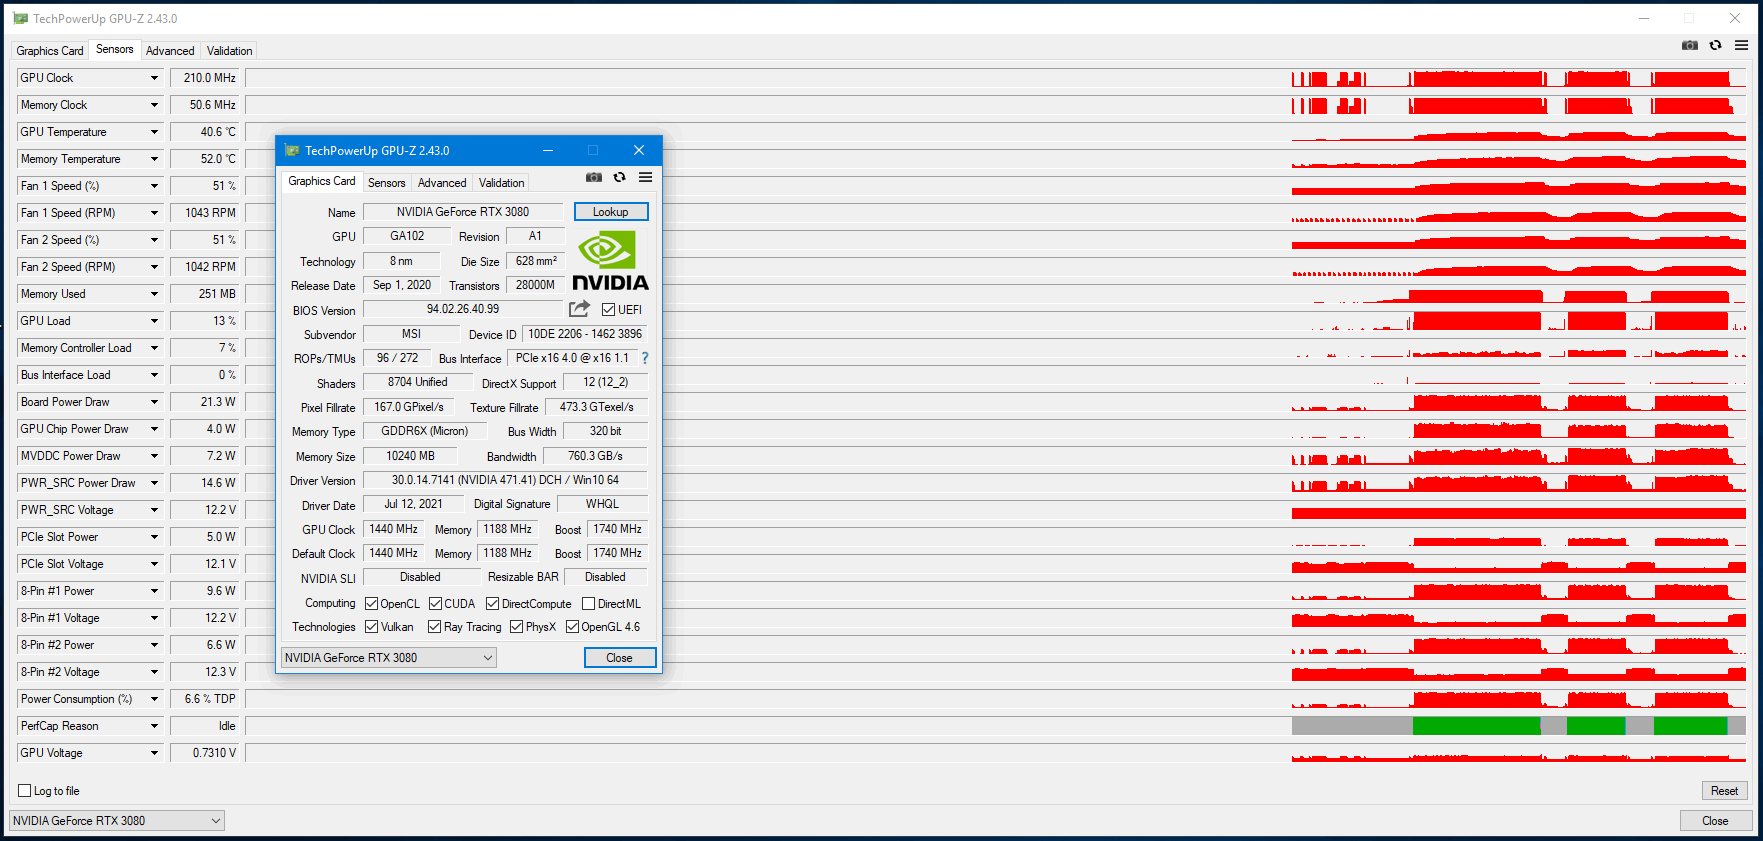Click refresh icon in the front GPU-Z window

pos(620,177)
